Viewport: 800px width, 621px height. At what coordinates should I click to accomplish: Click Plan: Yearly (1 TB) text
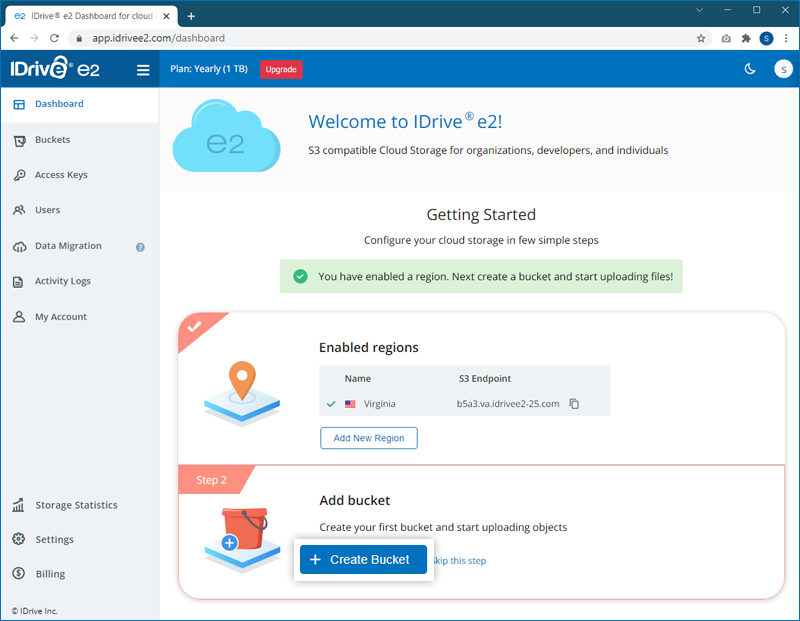tap(209, 69)
